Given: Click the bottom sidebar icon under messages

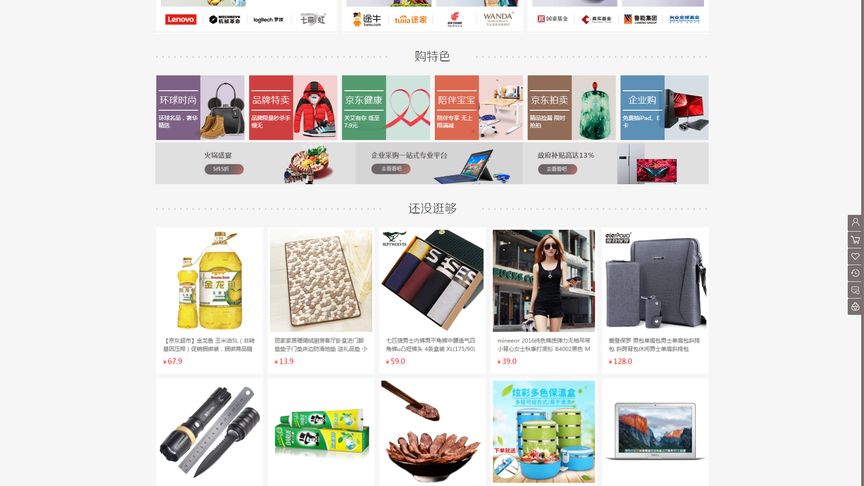Looking at the screenshot, I should pyautogui.click(x=855, y=307).
